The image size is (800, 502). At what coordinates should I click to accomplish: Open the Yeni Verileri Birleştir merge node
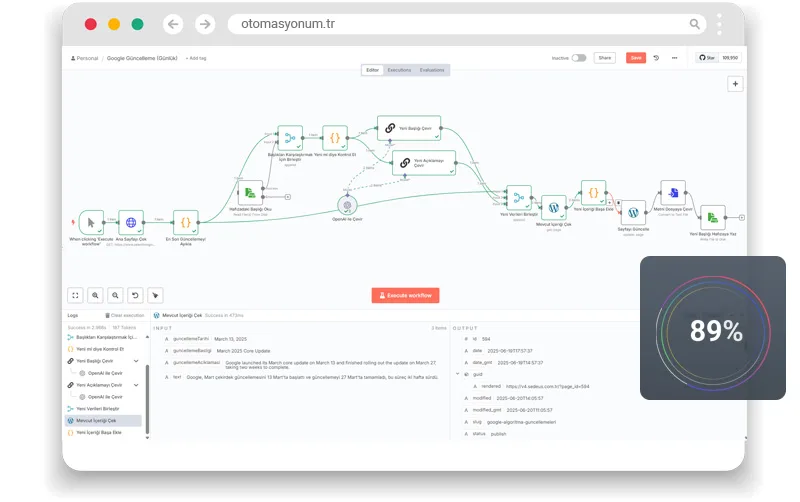518,197
